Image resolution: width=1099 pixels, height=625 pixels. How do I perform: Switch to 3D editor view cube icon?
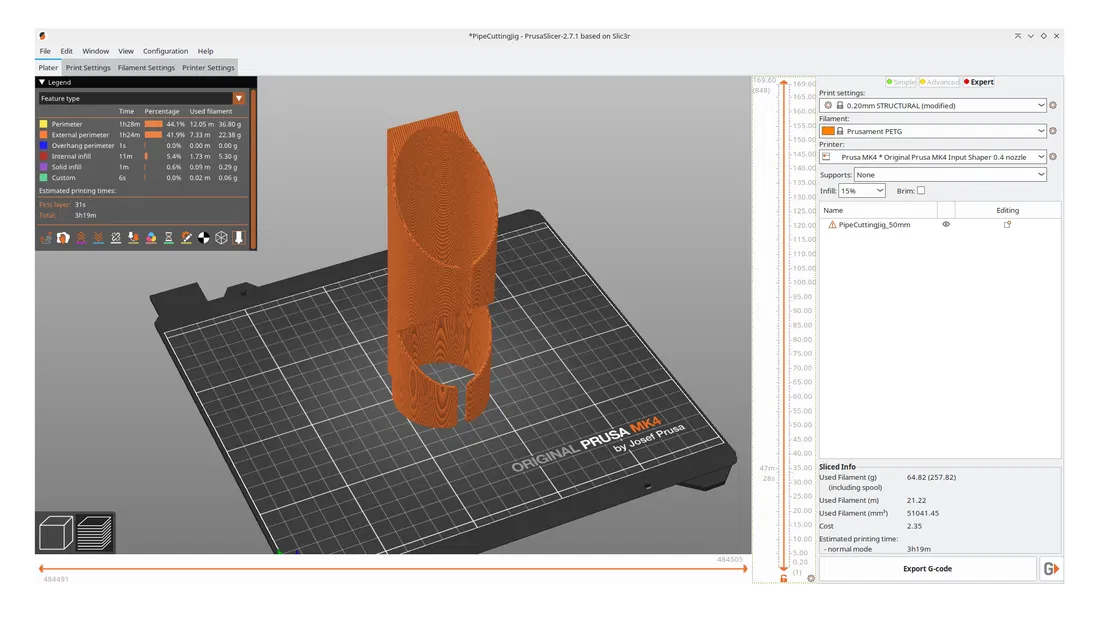click(55, 532)
